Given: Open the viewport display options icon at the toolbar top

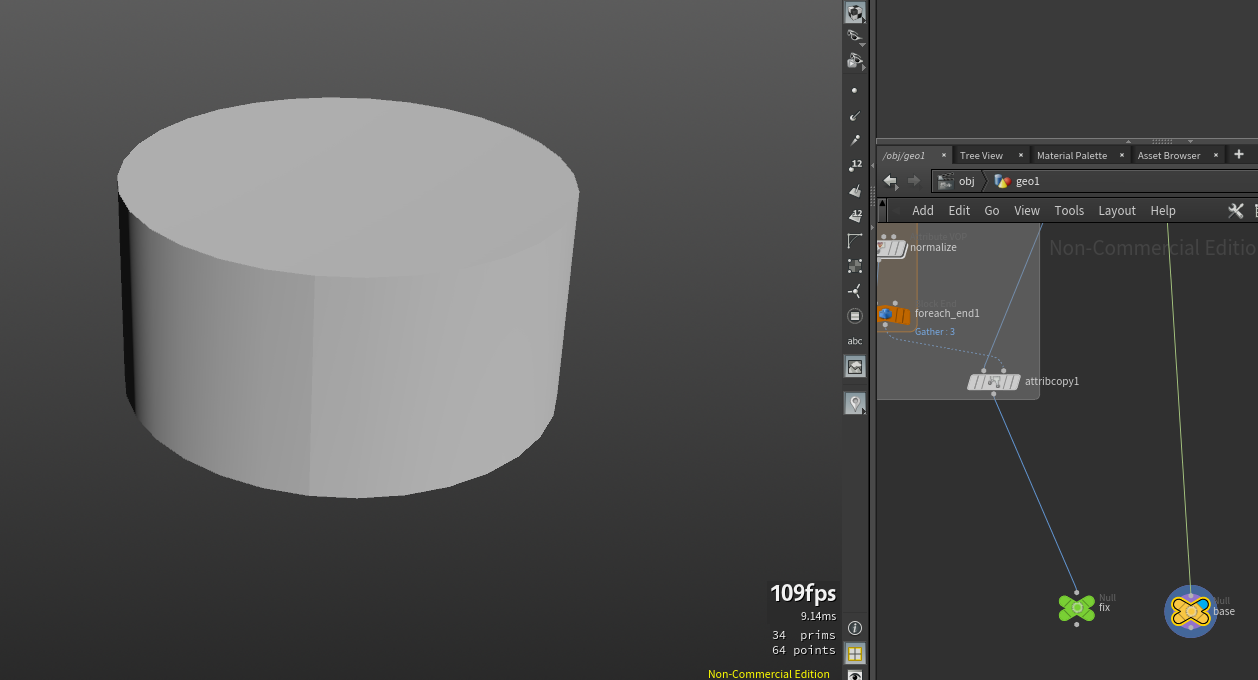Looking at the screenshot, I should click(x=855, y=12).
